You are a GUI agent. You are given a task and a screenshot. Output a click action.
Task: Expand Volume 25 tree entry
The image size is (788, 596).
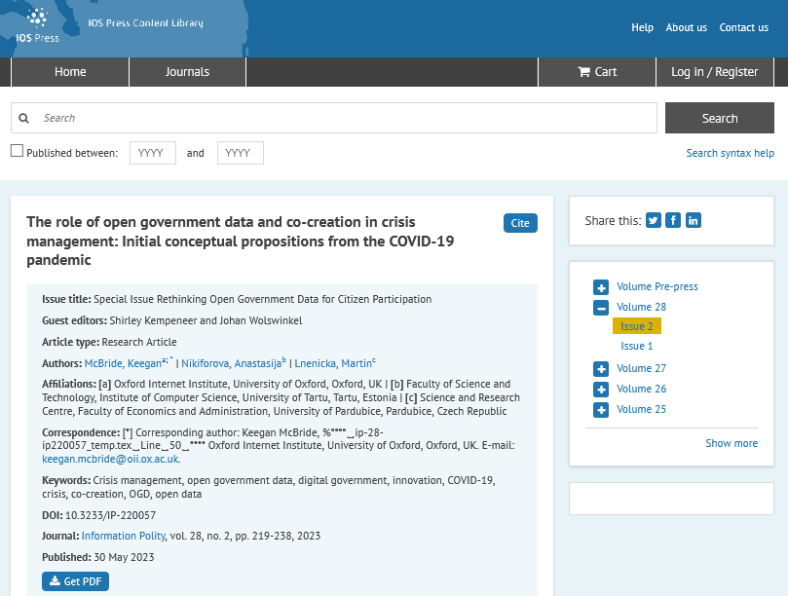tap(601, 410)
